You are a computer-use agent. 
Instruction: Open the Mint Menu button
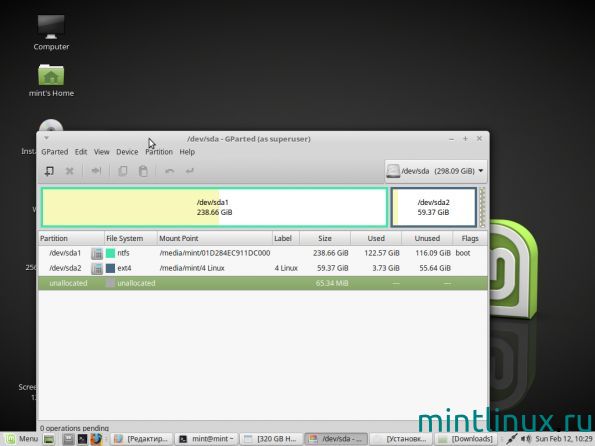tap(21, 439)
